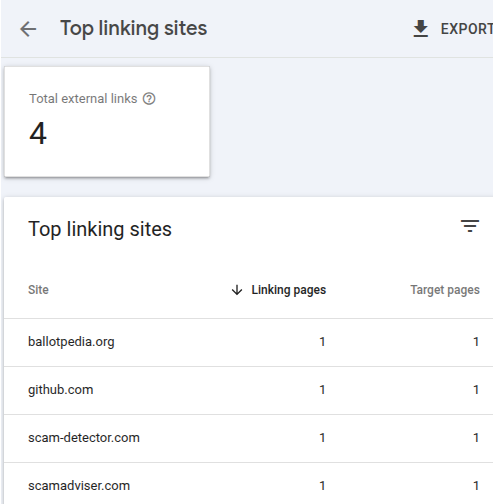Click the page title Top linking sites

pos(134,29)
